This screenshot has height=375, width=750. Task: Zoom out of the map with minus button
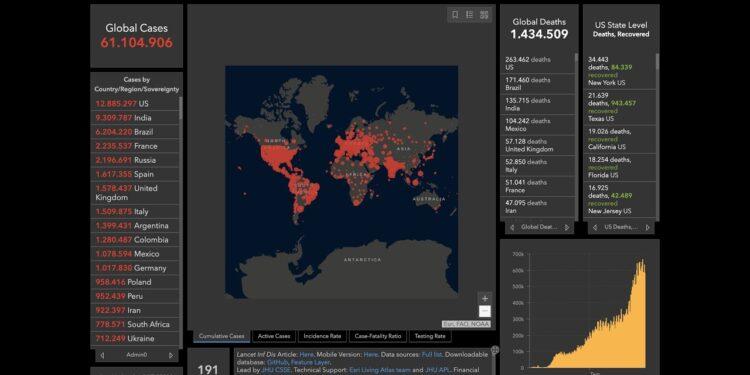coord(485,311)
